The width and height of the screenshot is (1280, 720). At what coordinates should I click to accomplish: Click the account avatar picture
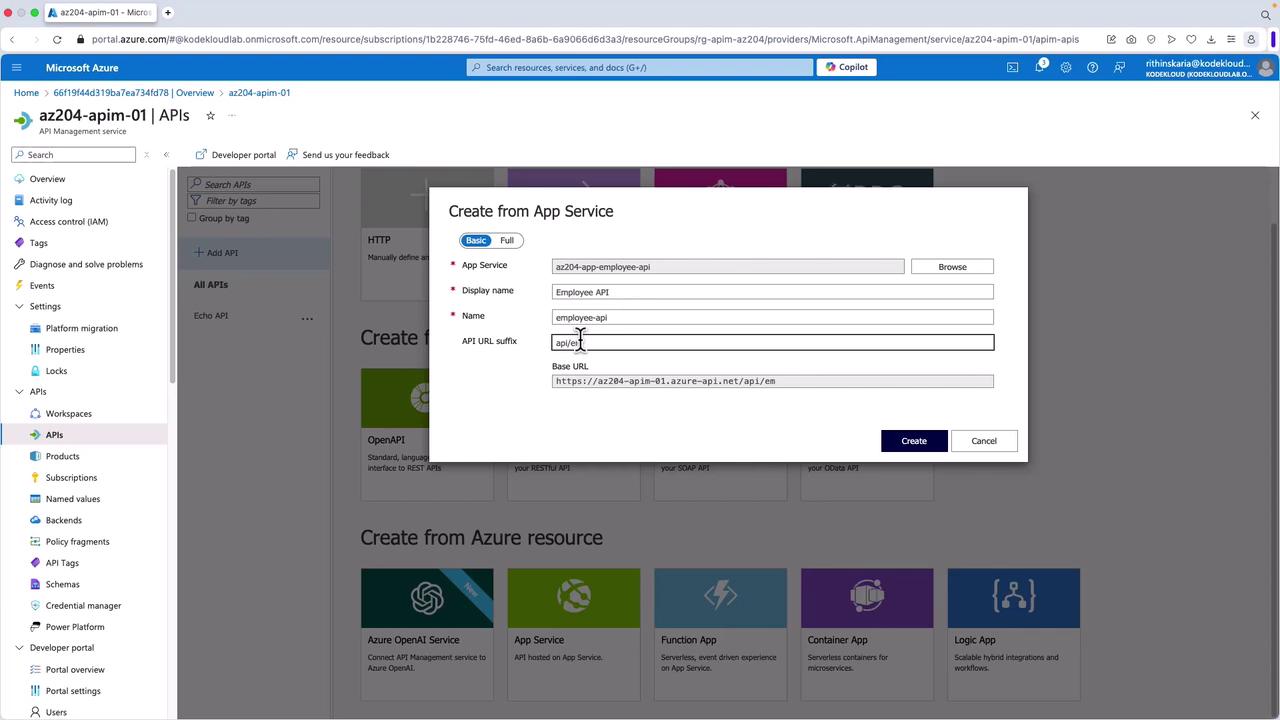(x=1267, y=67)
